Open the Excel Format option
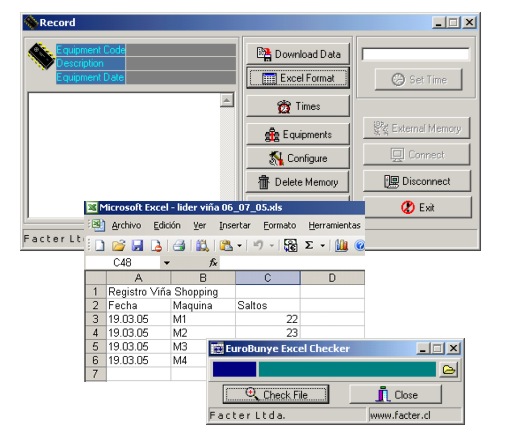The width and height of the screenshot is (508, 446). pyautogui.click(x=298, y=78)
